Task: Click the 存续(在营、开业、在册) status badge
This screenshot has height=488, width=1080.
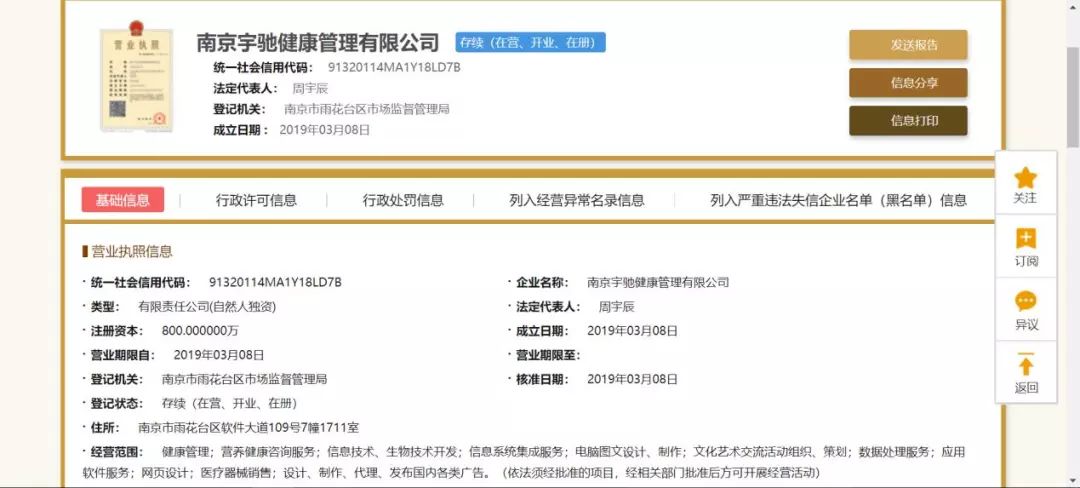Action: [x=530, y=42]
